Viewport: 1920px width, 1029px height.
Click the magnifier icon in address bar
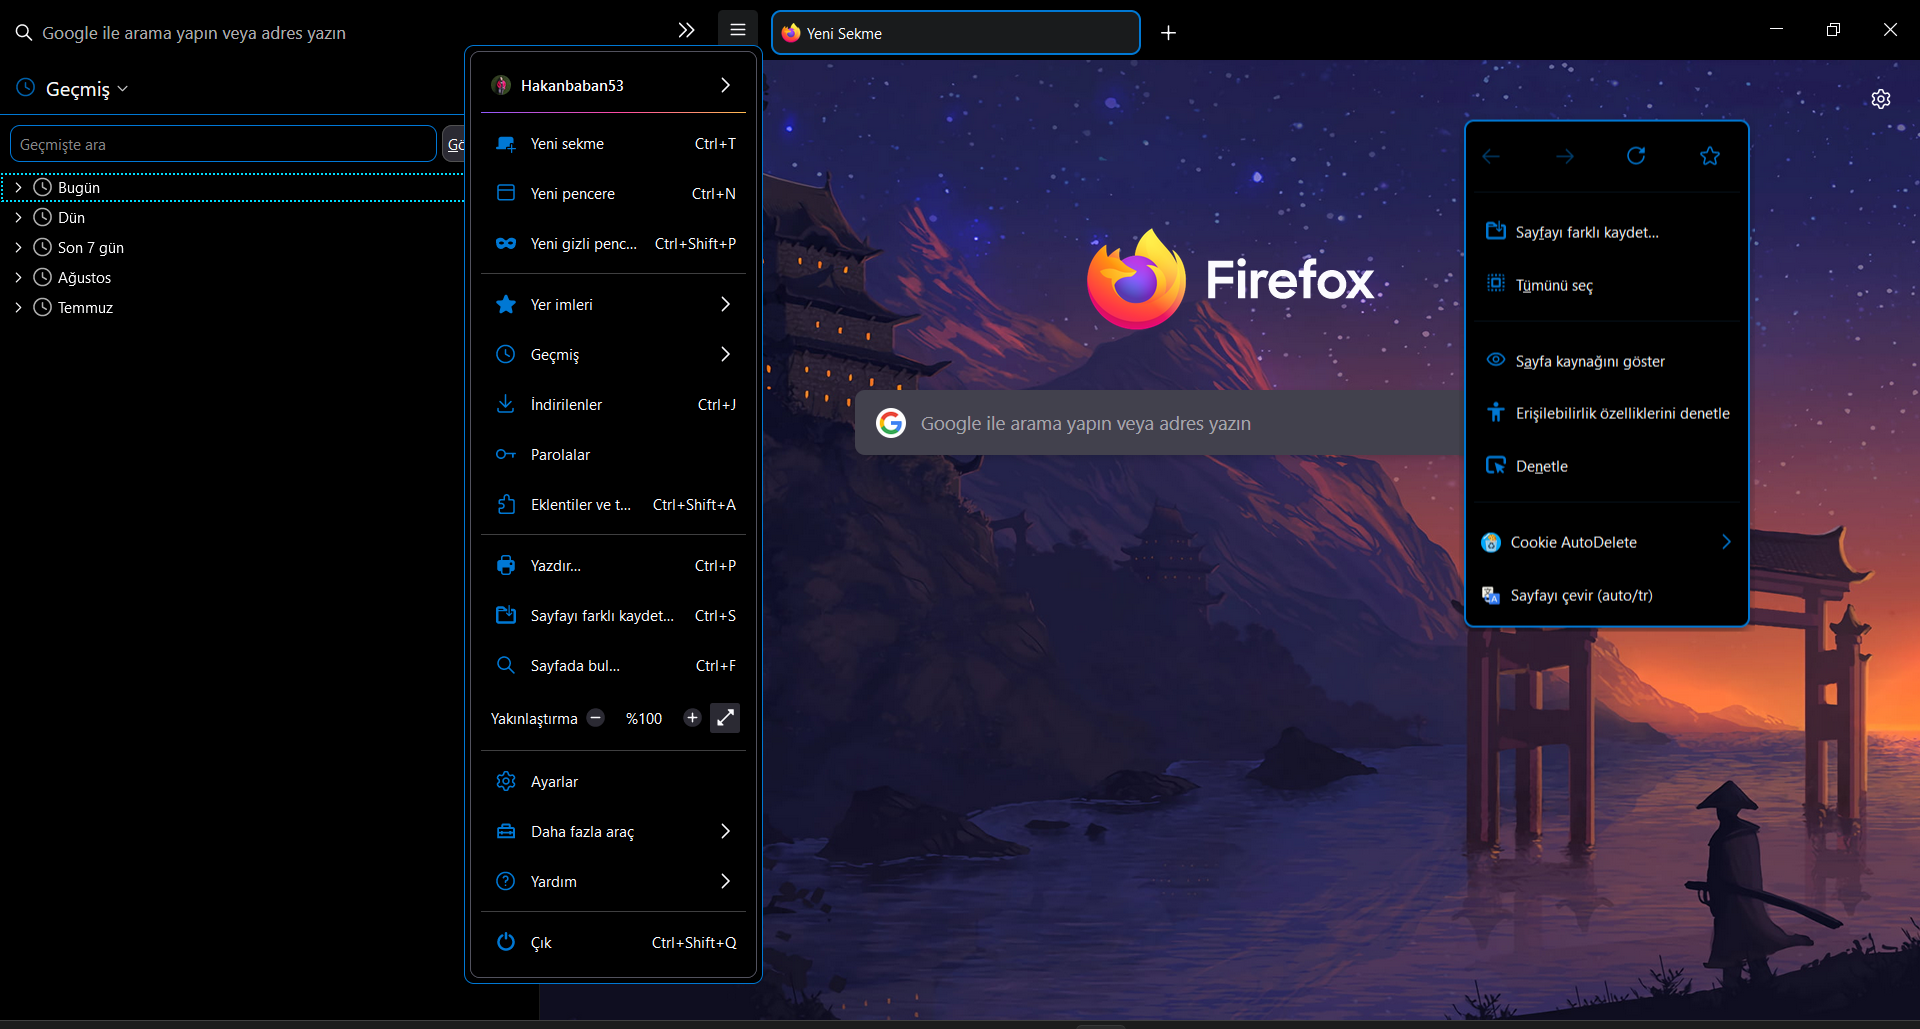coord(24,33)
